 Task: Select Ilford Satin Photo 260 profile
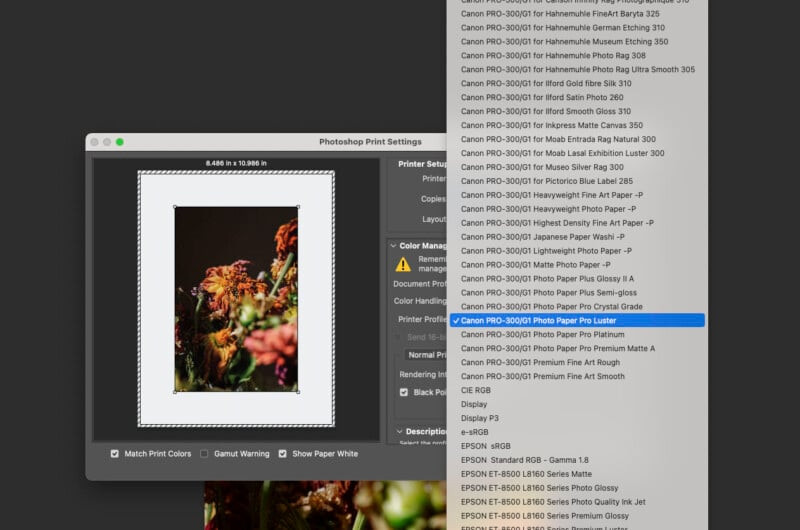coord(577,97)
